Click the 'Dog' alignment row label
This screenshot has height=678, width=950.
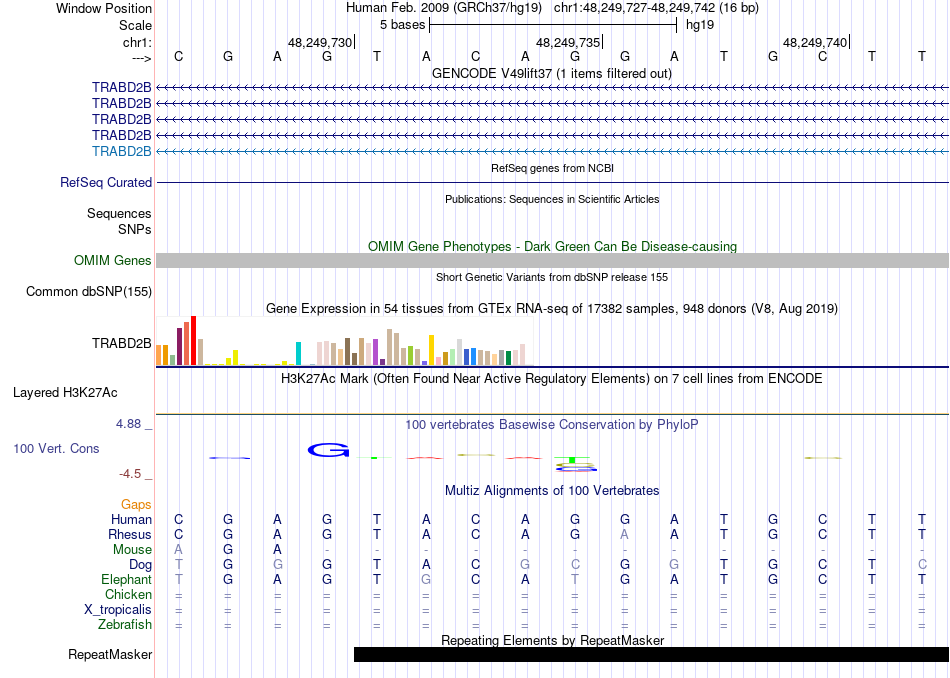click(140, 565)
